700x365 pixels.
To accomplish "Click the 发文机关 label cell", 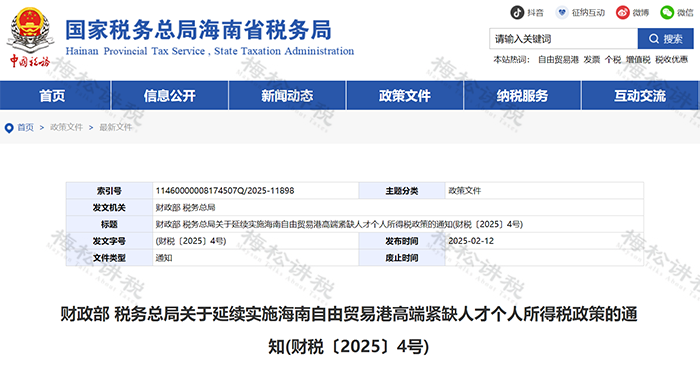I will 109,207.
